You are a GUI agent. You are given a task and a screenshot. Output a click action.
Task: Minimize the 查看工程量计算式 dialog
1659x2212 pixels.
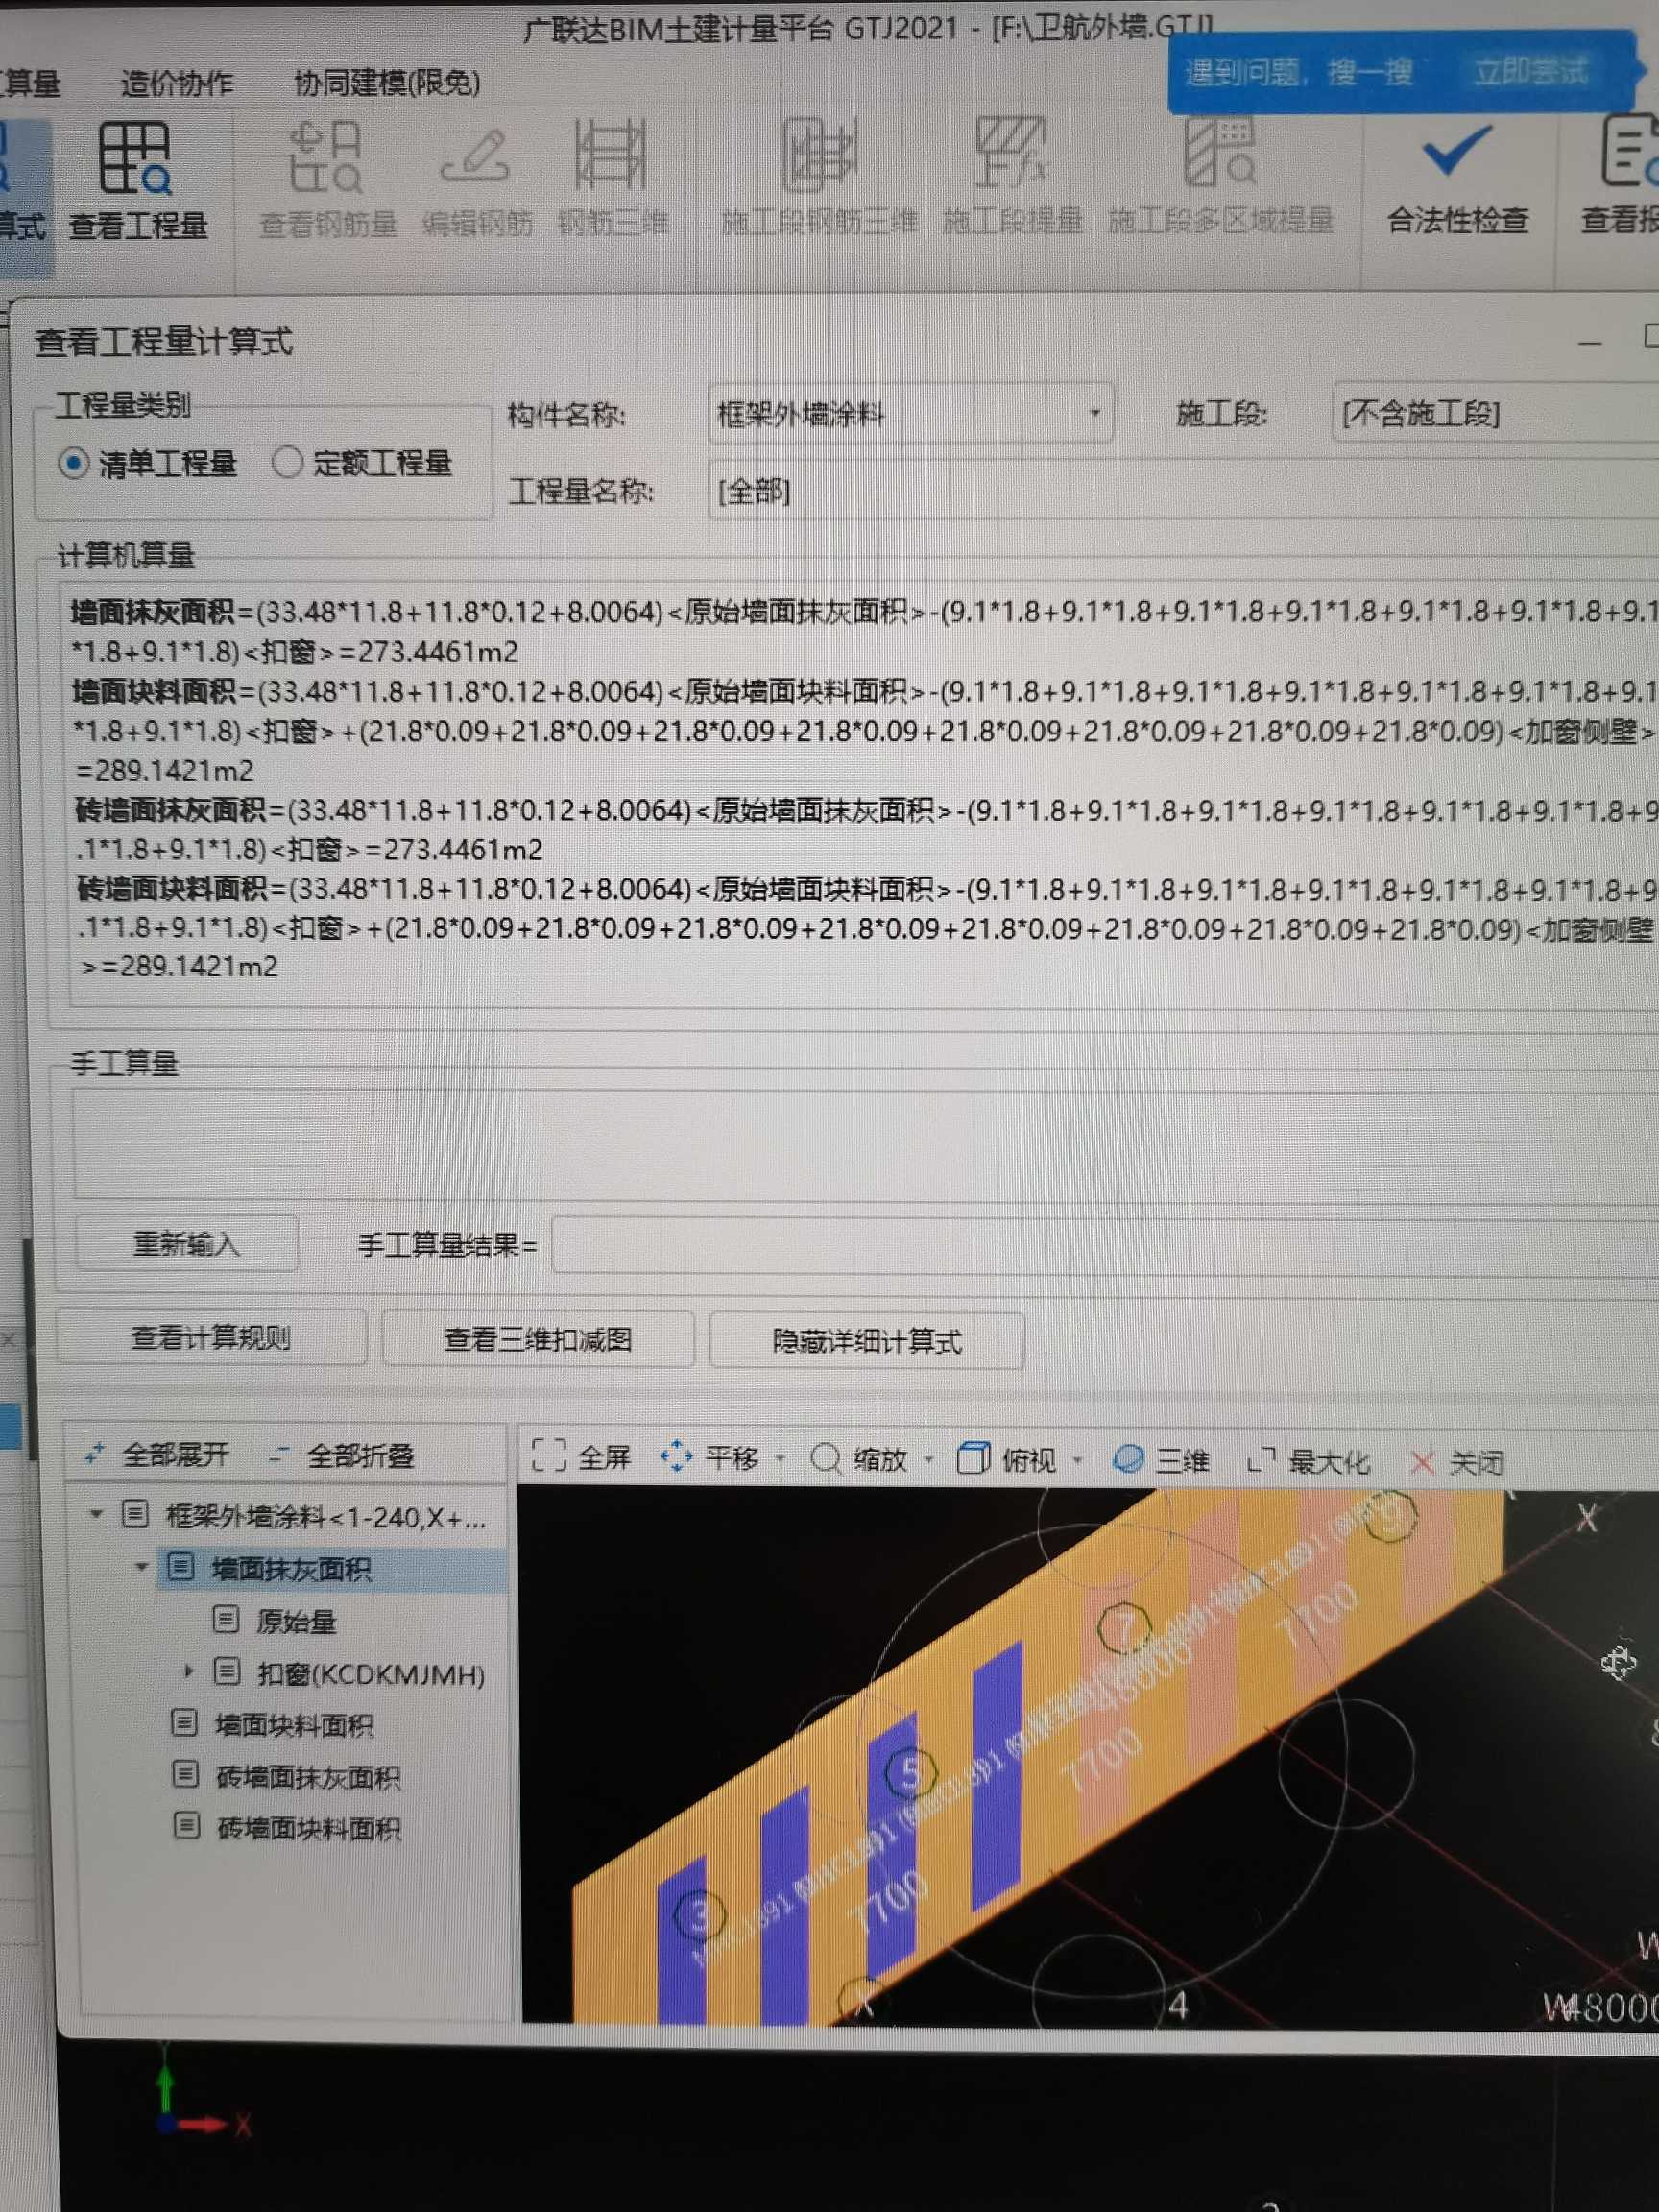pyautogui.click(x=1590, y=342)
